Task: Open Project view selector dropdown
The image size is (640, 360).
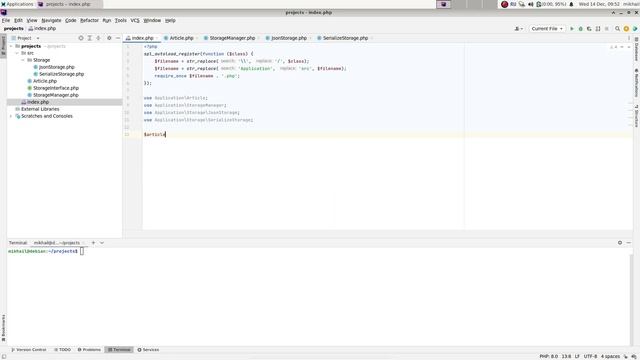Action: coord(25,38)
